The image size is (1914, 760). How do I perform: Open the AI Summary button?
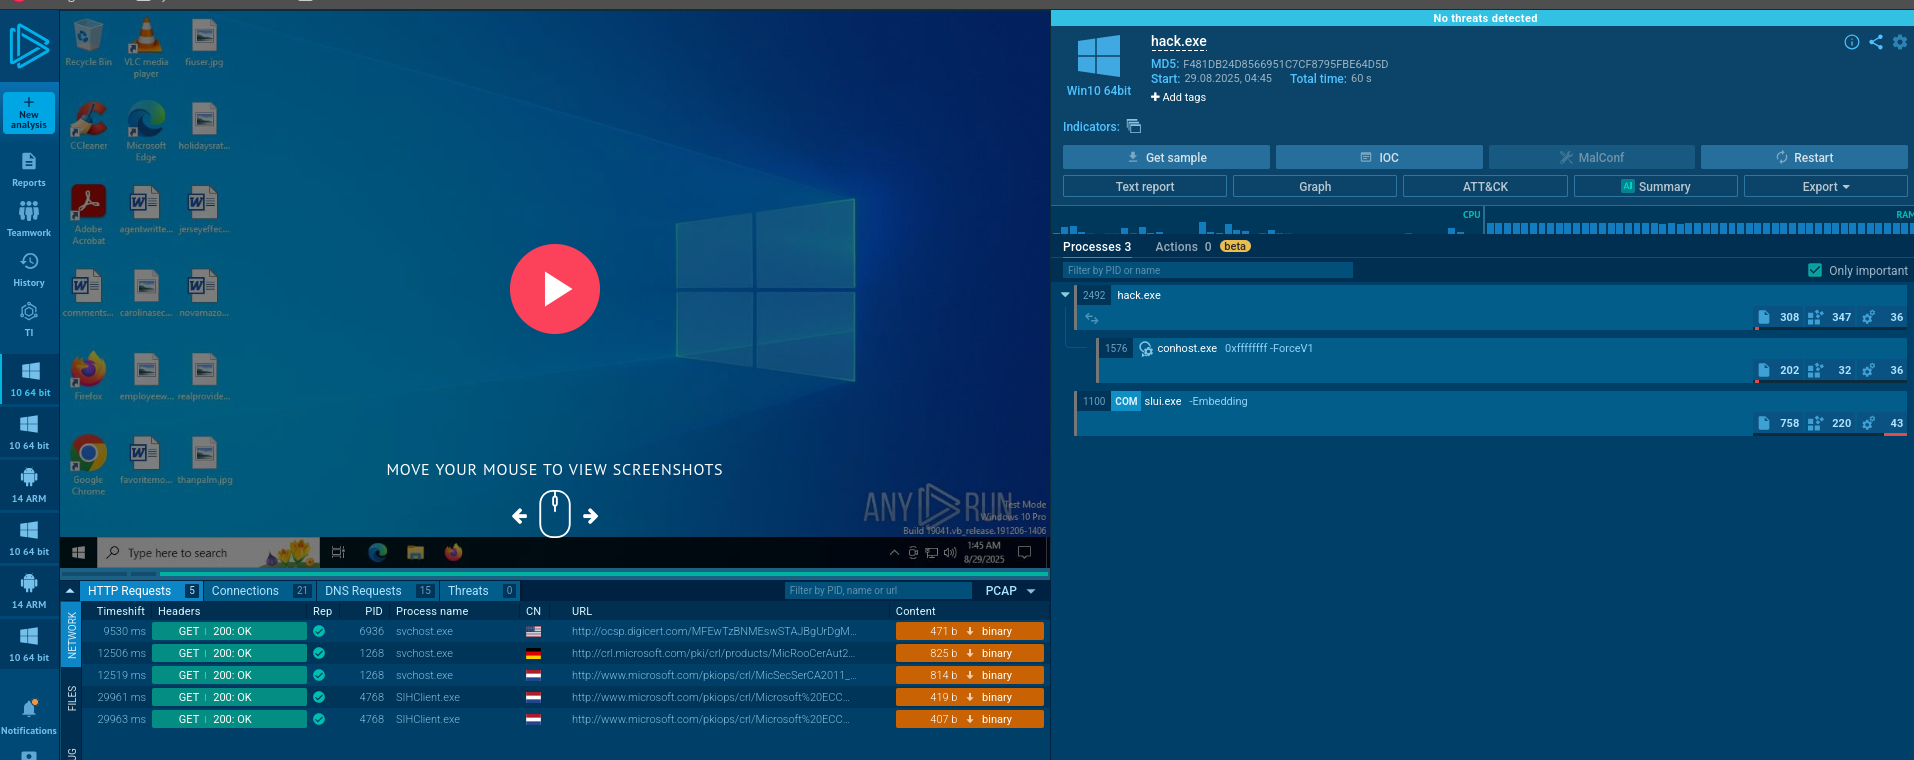click(1656, 186)
